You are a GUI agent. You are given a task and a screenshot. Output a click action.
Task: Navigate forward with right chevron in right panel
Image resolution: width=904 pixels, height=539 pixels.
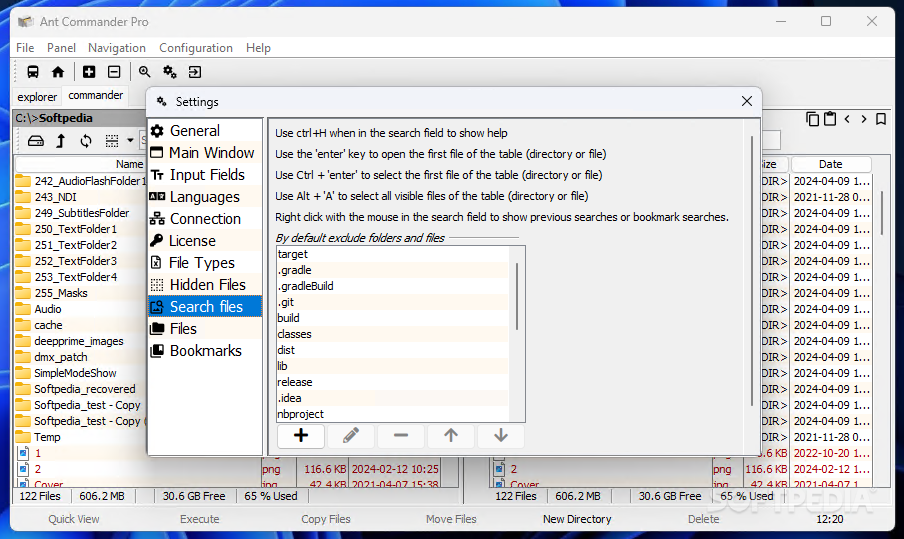coord(864,119)
